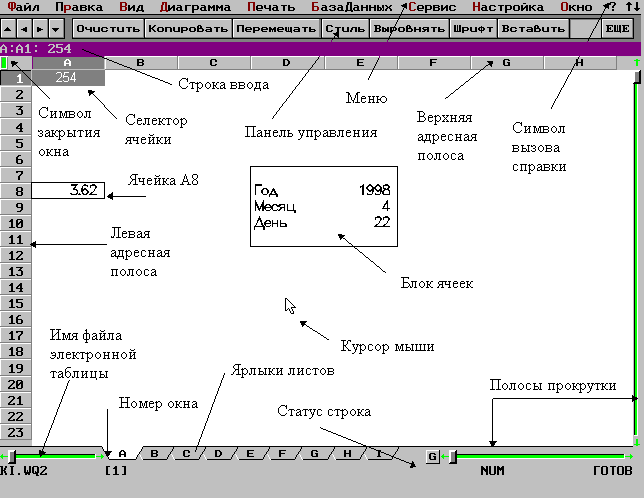Switch to sheet tab D

218,454
